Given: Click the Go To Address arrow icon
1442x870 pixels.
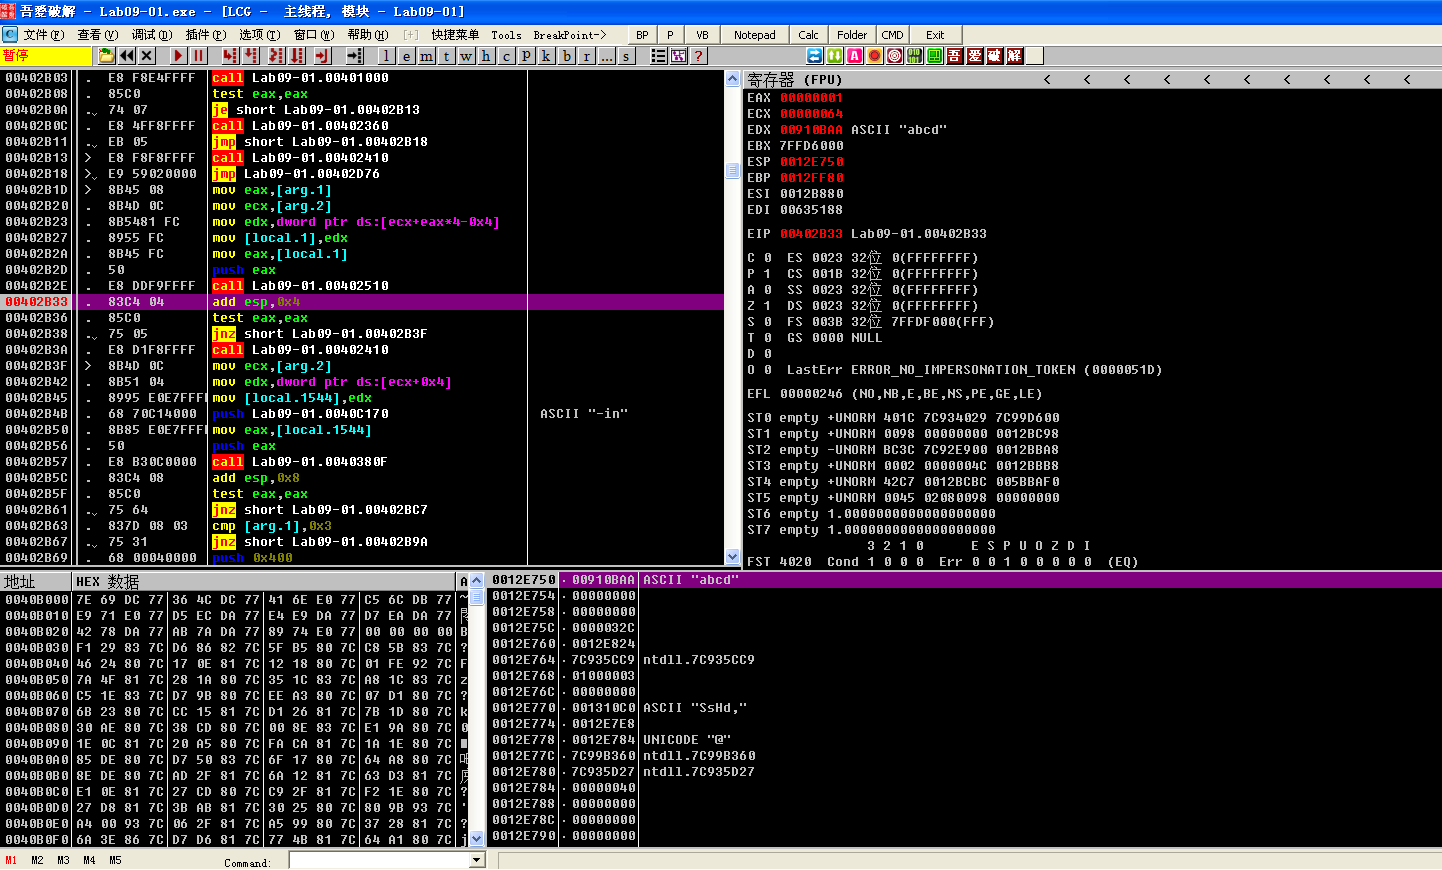Looking at the screenshot, I should coord(355,56).
